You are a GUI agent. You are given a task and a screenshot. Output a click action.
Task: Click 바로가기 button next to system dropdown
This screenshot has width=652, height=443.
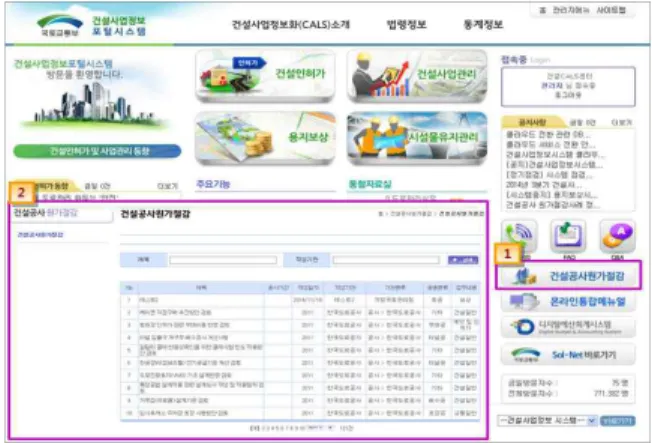click(618, 421)
